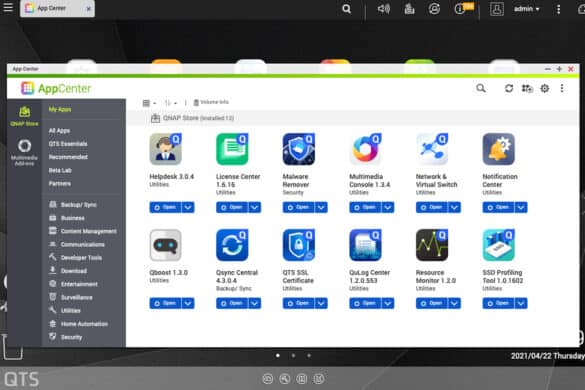
Task: Click the App Center search magnifier
Action: pyautogui.click(x=481, y=88)
